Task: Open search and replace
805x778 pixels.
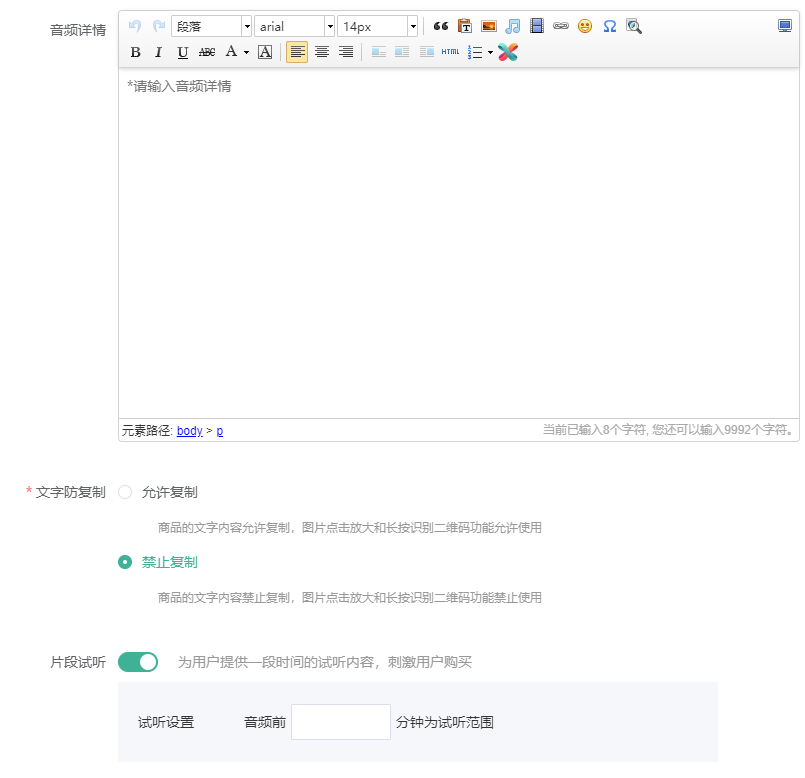Action: point(634,26)
